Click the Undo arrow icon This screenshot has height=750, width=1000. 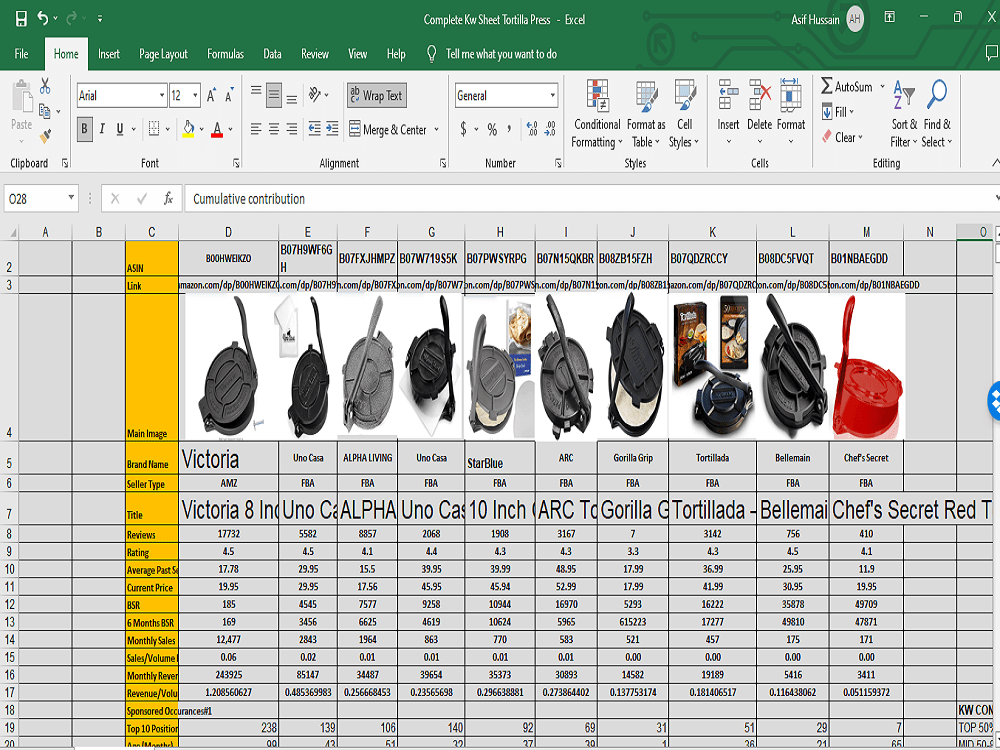pos(42,18)
